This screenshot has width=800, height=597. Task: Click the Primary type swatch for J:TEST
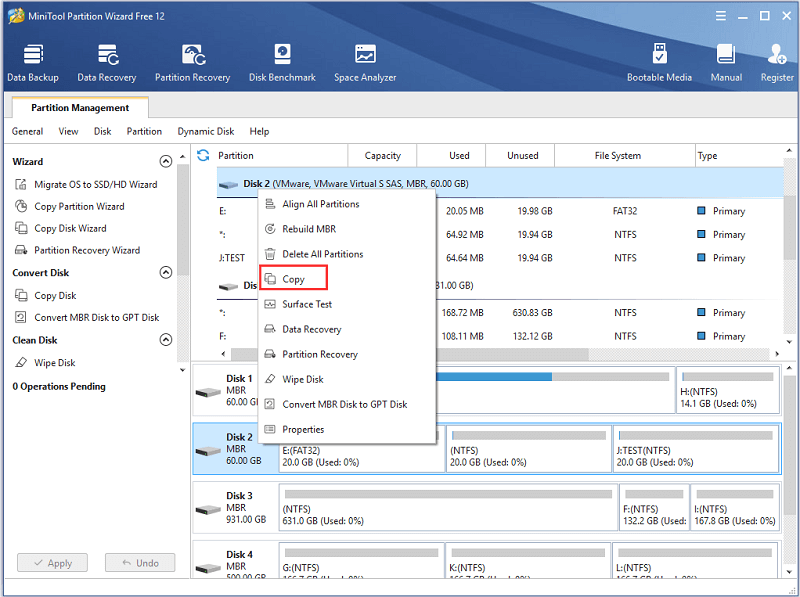click(701, 258)
